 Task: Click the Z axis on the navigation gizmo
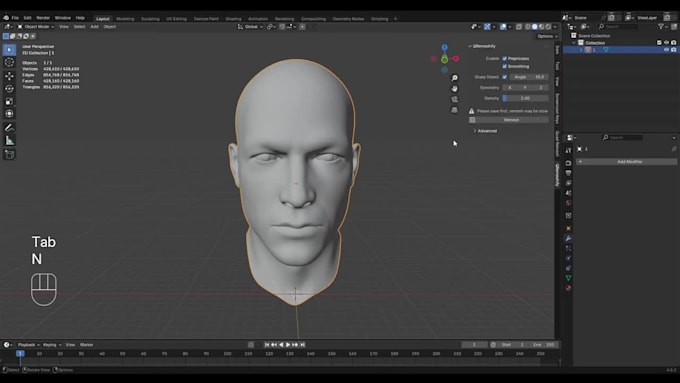click(x=445, y=47)
